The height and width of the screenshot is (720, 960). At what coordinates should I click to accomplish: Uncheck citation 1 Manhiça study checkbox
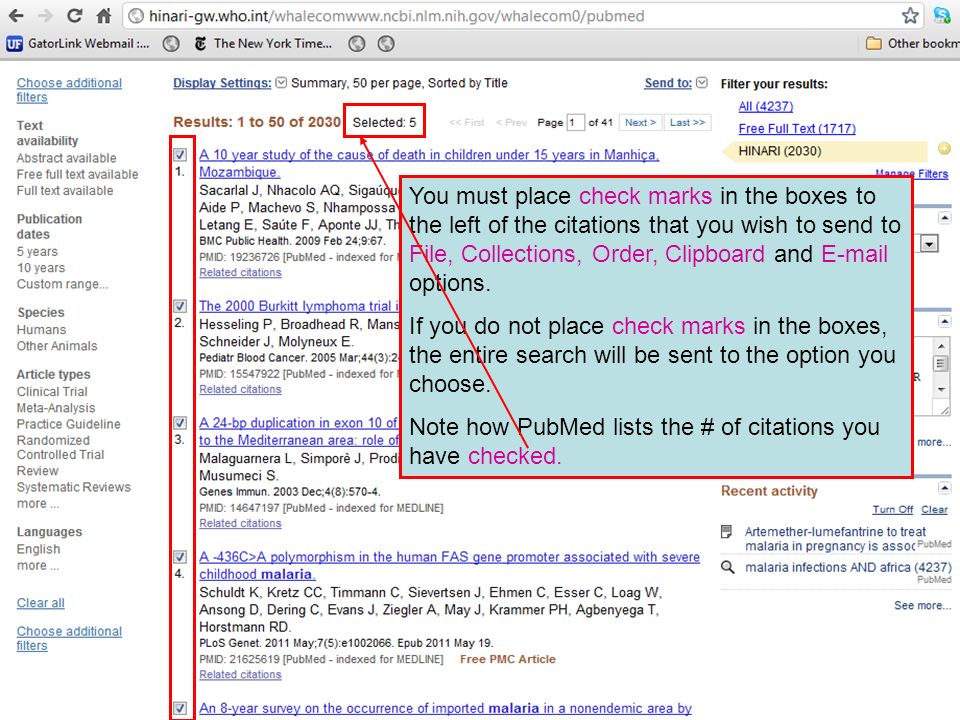(x=180, y=155)
